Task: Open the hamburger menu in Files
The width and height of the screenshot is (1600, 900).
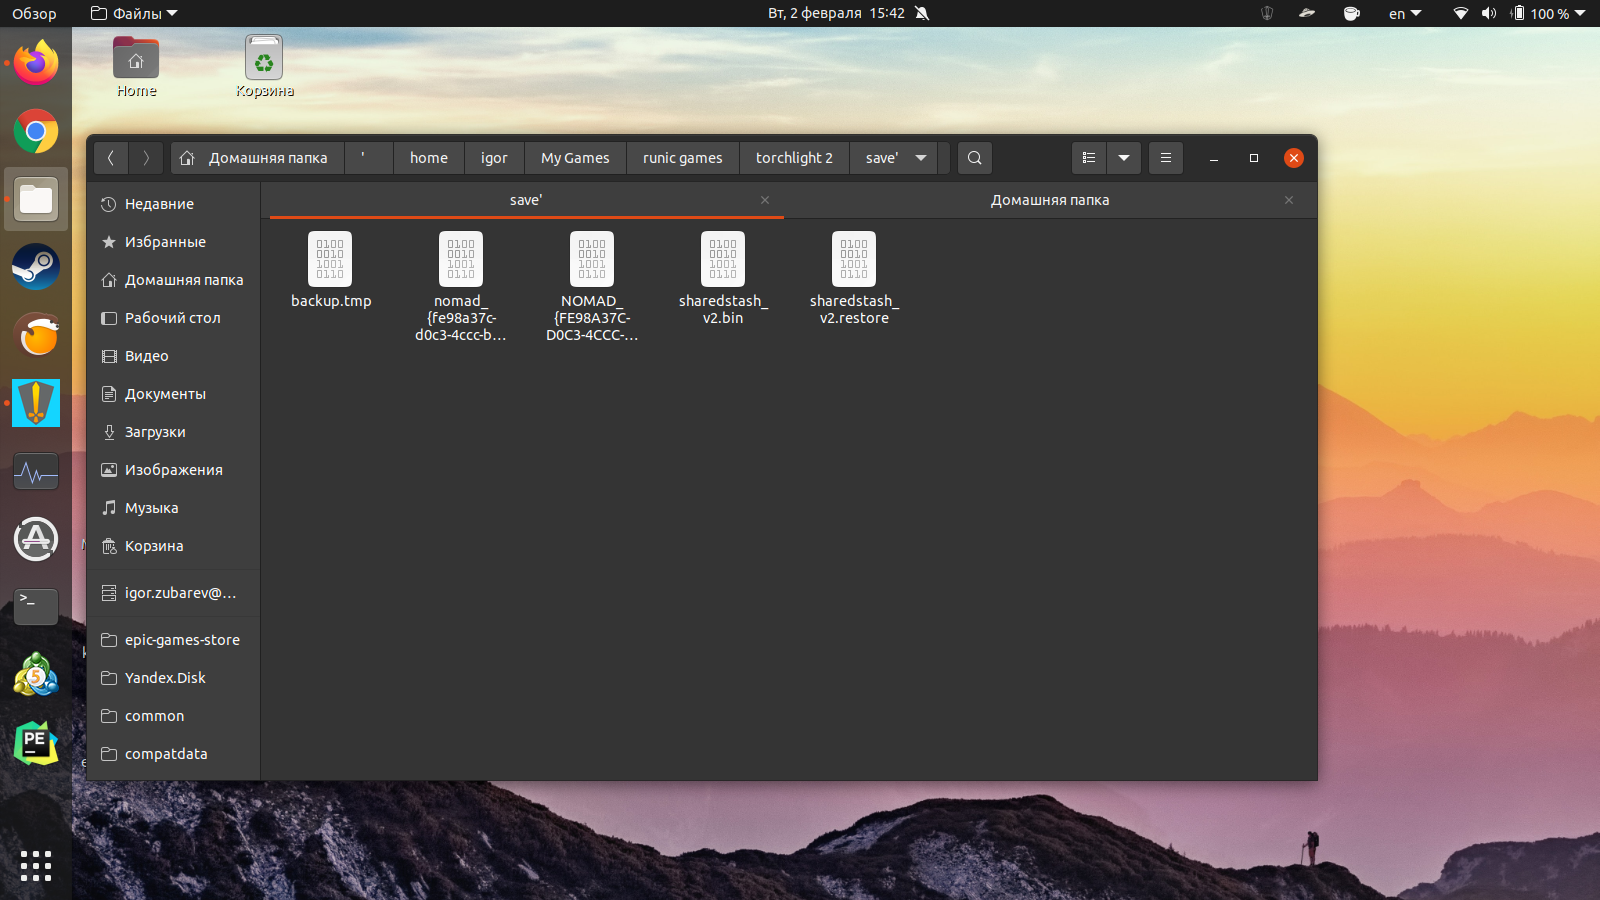Action: pyautogui.click(x=1165, y=157)
